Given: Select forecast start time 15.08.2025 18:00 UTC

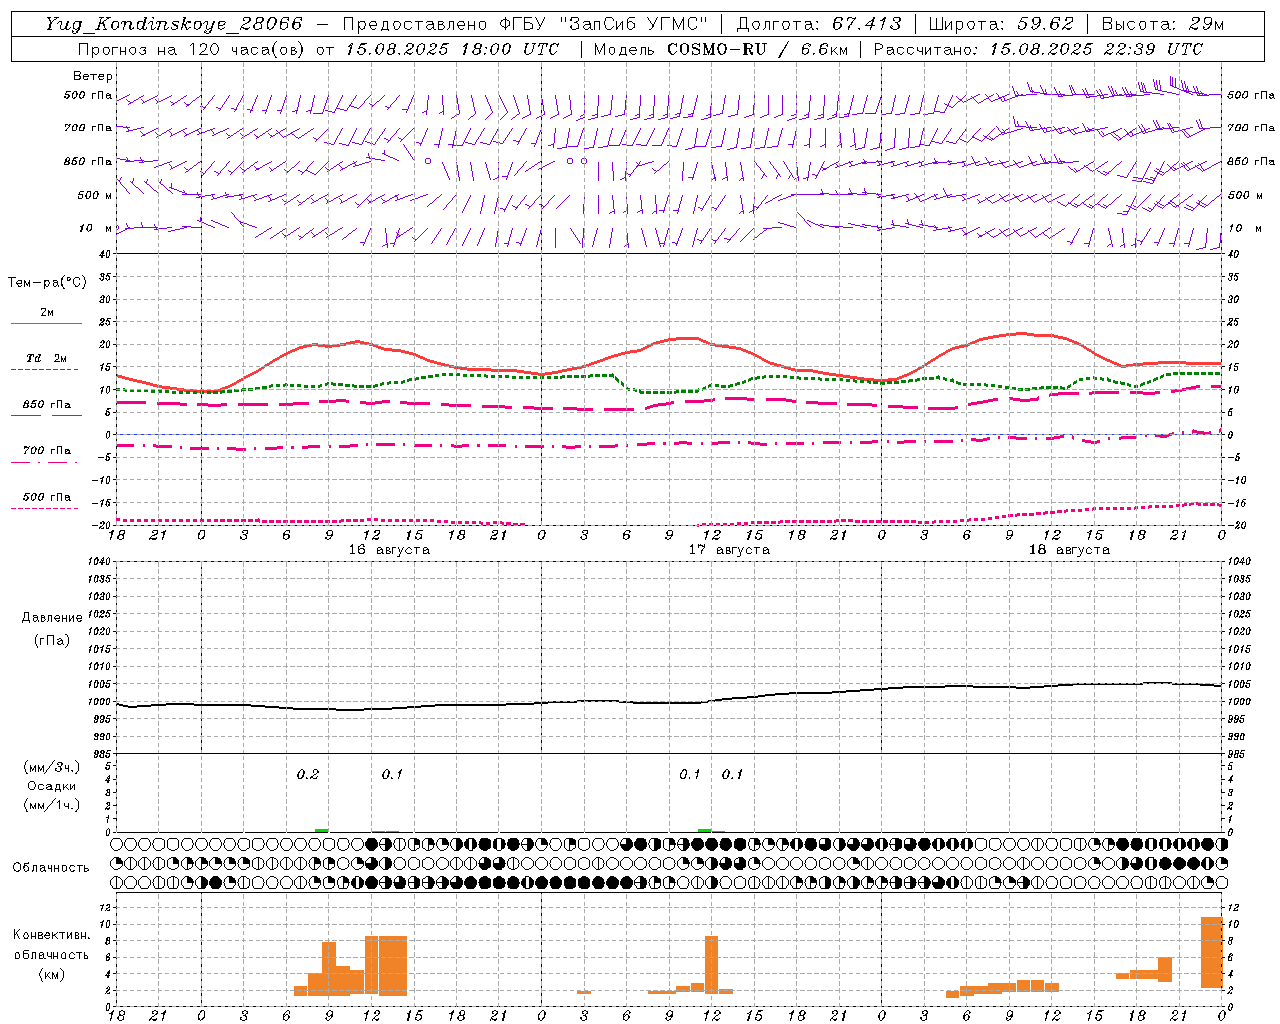Looking at the screenshot, I should point(452,49).
